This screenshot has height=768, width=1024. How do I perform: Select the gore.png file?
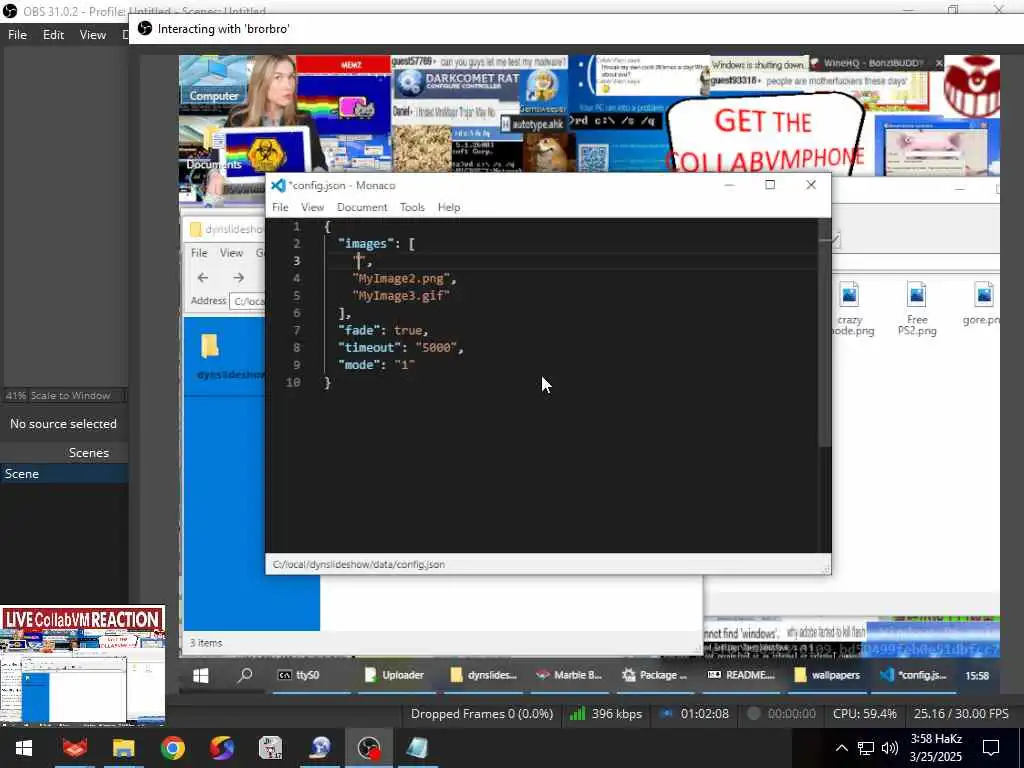[x=983, y=304]
